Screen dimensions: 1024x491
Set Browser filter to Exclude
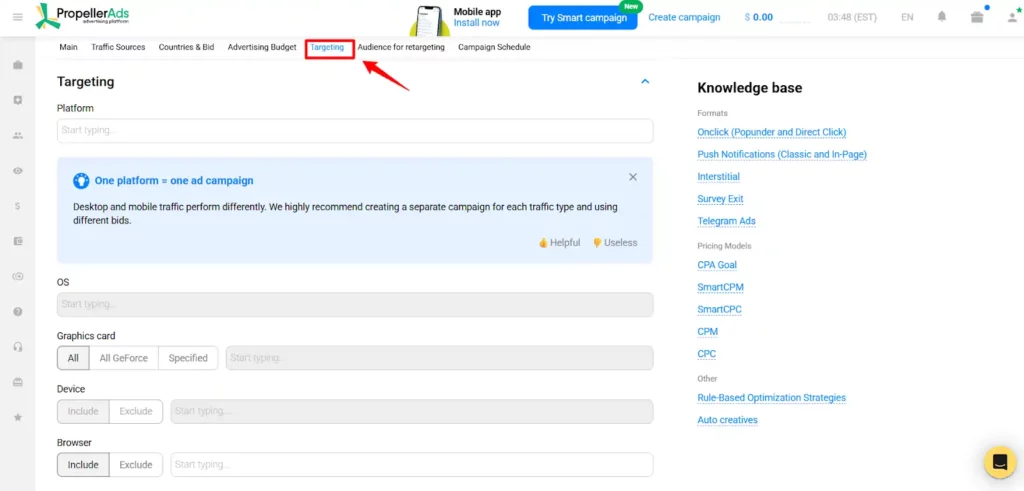(136, 465)
